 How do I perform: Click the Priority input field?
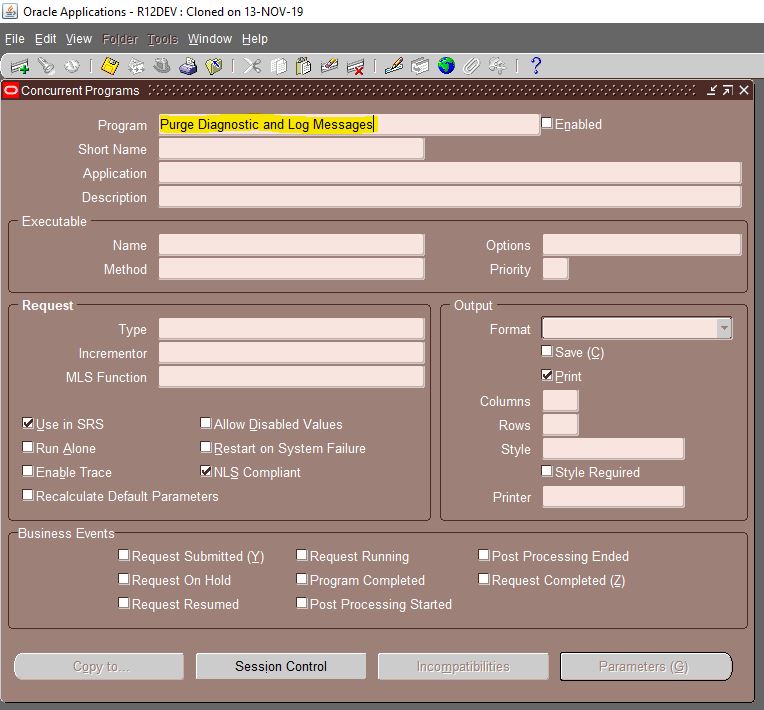pos(555,269)
